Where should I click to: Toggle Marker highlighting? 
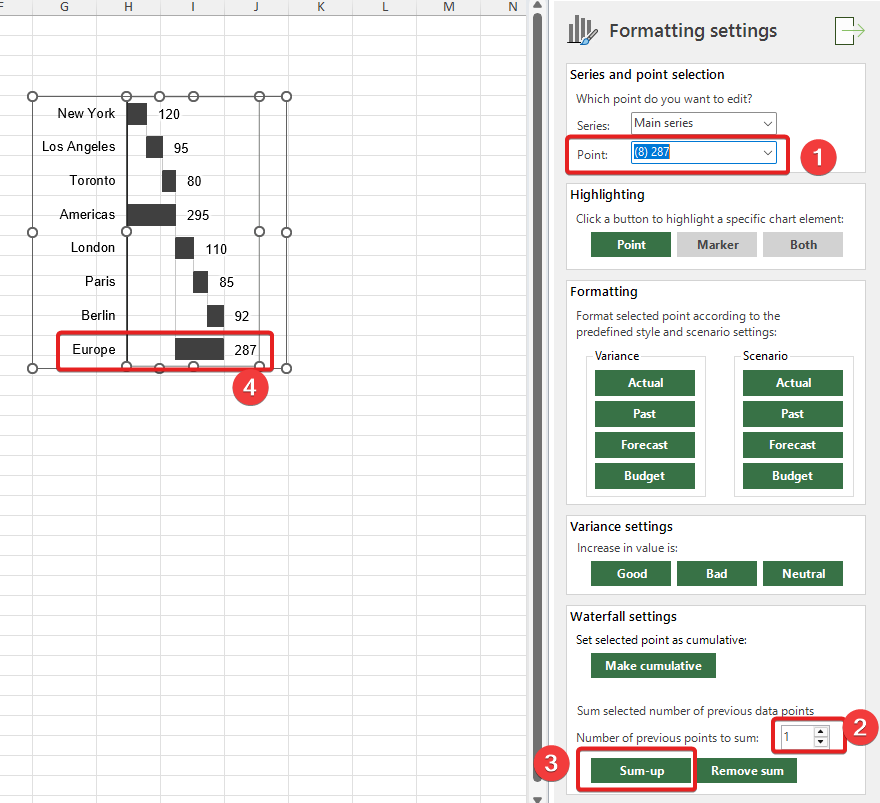point(717,245)
